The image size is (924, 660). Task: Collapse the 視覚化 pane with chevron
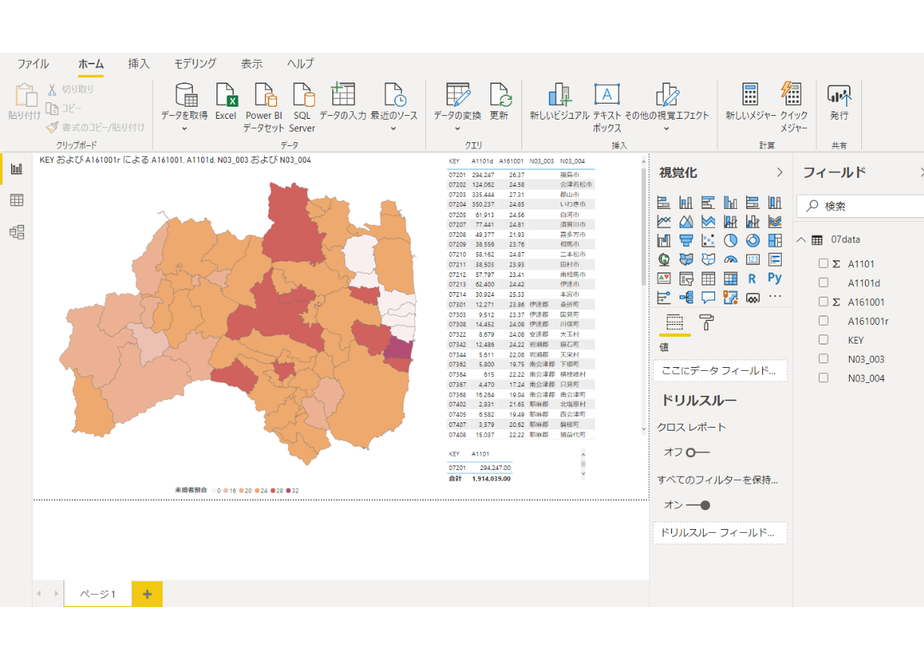780,172
